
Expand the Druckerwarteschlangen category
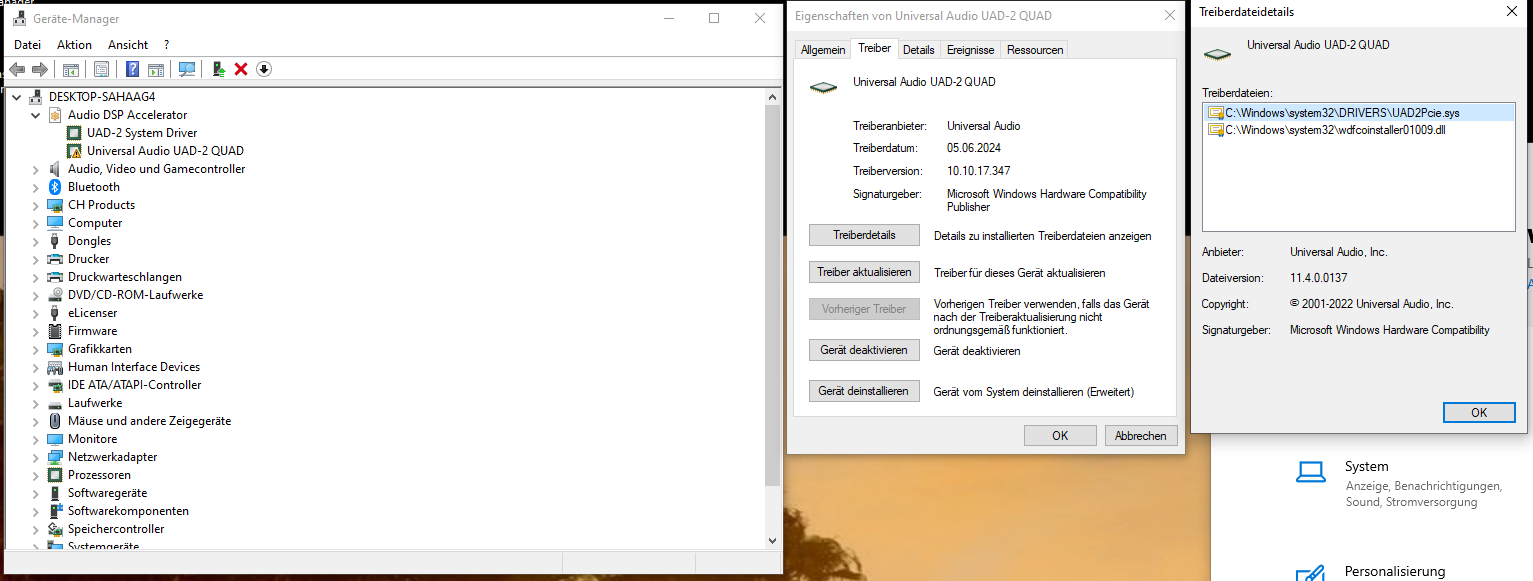[36, 277]
